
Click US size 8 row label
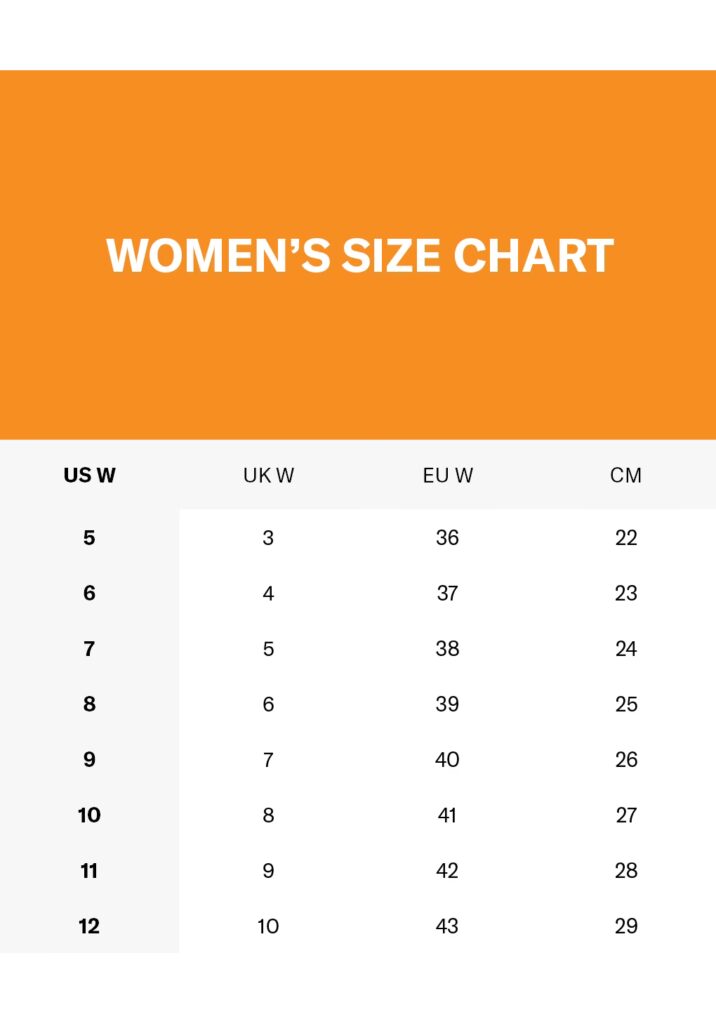click(x=89, y=704)
